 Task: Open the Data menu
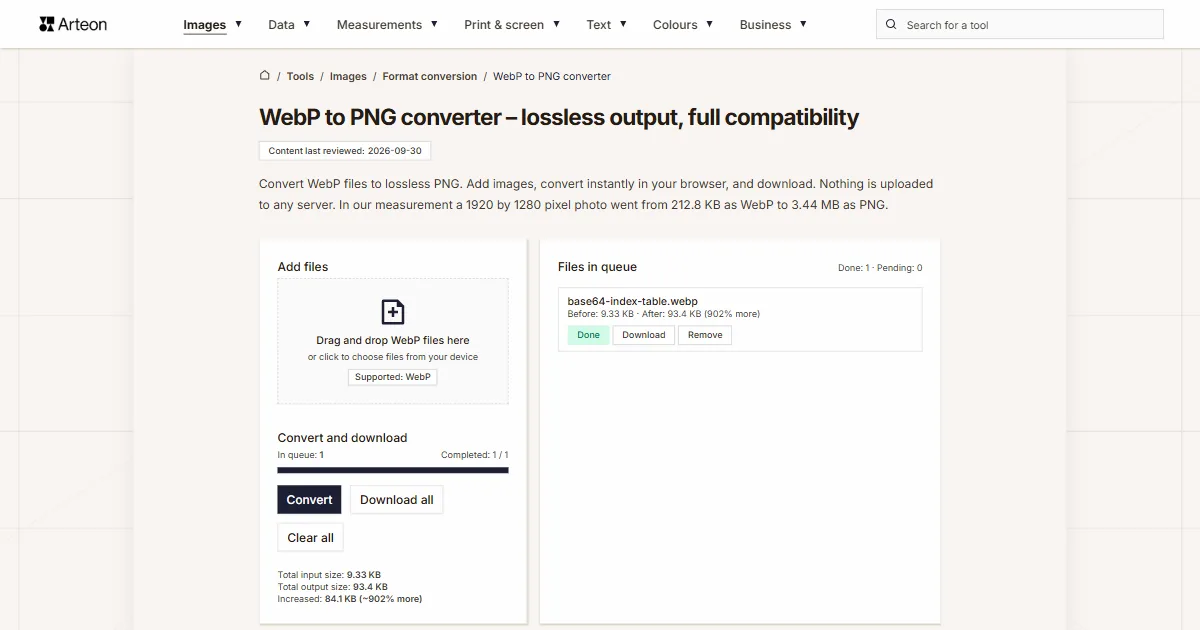pos(289,24)
